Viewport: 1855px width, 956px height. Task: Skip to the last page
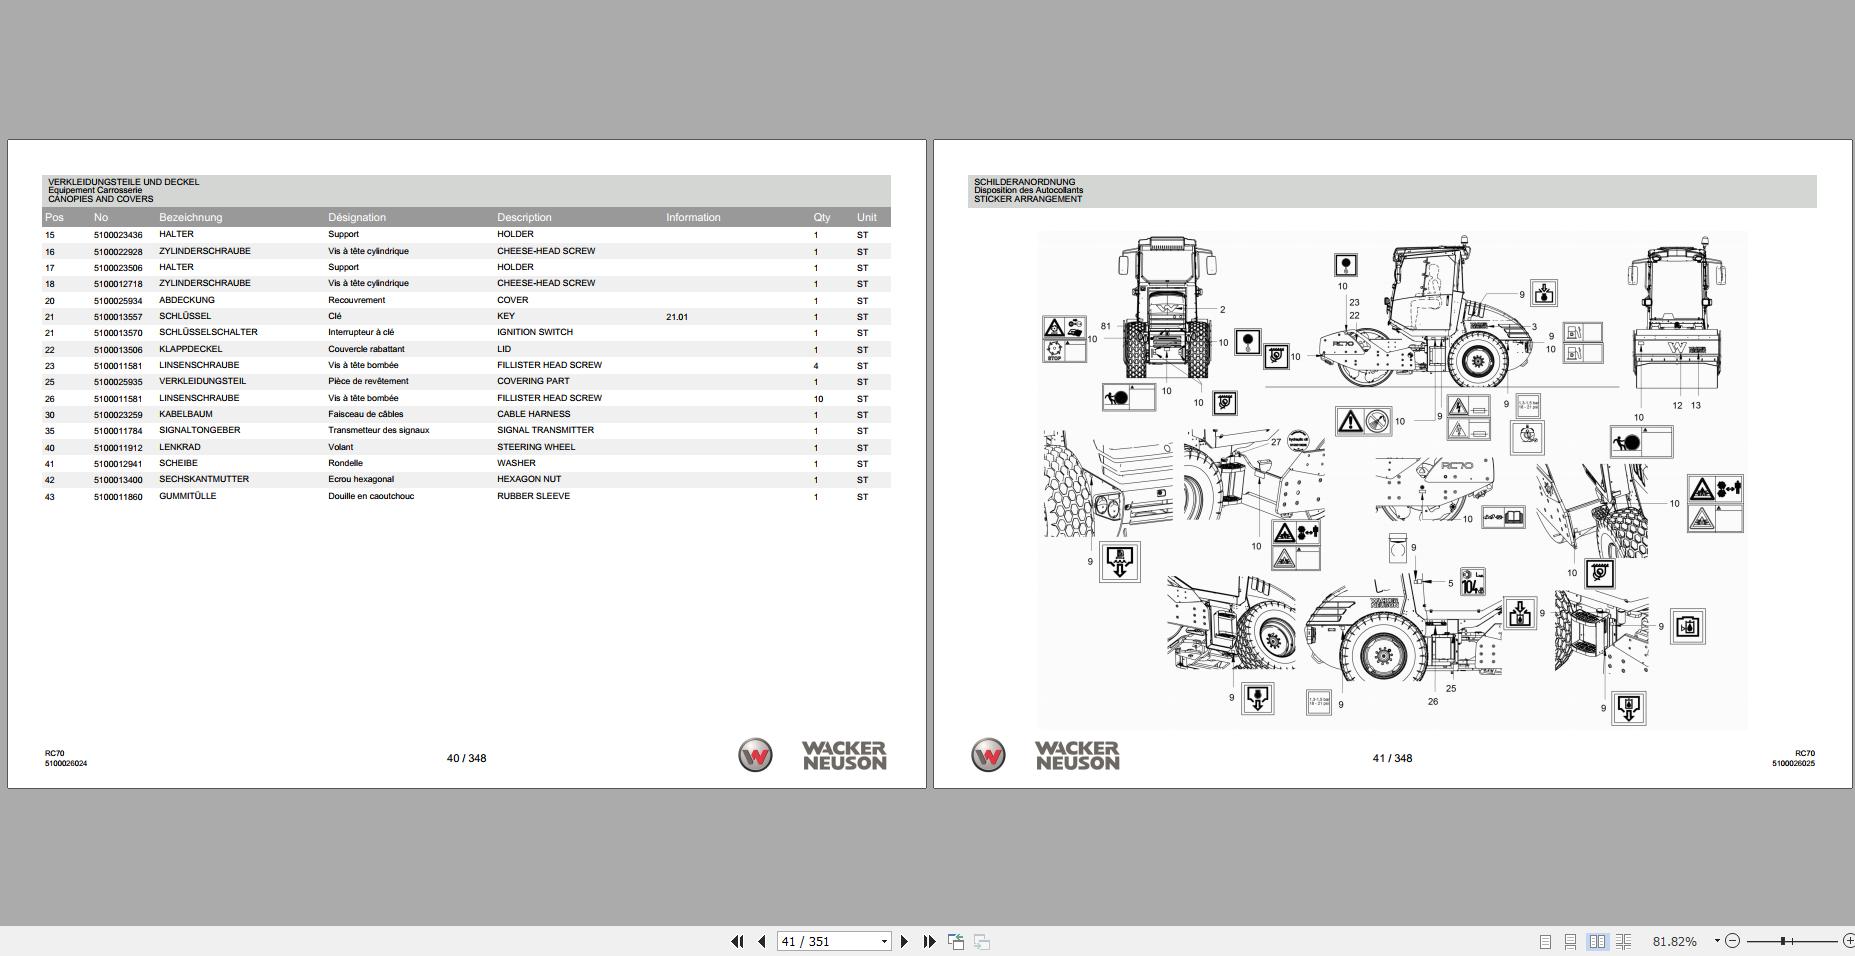pos(930,941)
